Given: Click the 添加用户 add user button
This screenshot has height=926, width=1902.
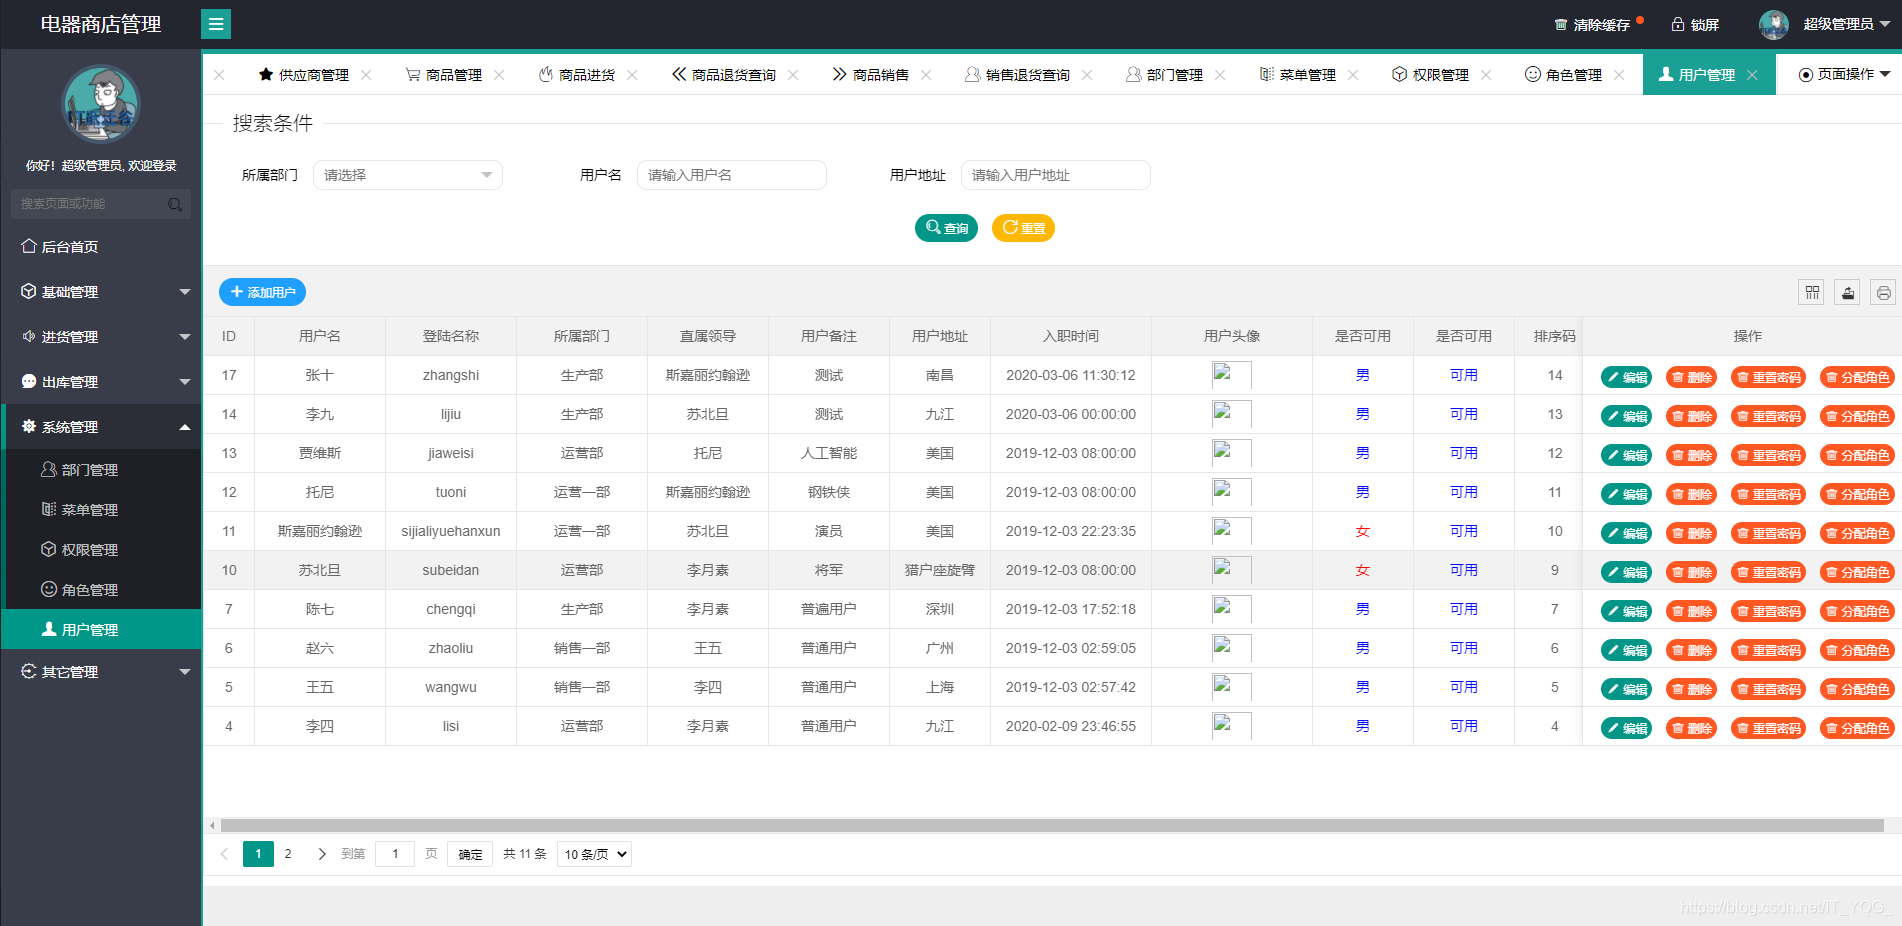Looking at the screenshot, I should pos(262,292).
